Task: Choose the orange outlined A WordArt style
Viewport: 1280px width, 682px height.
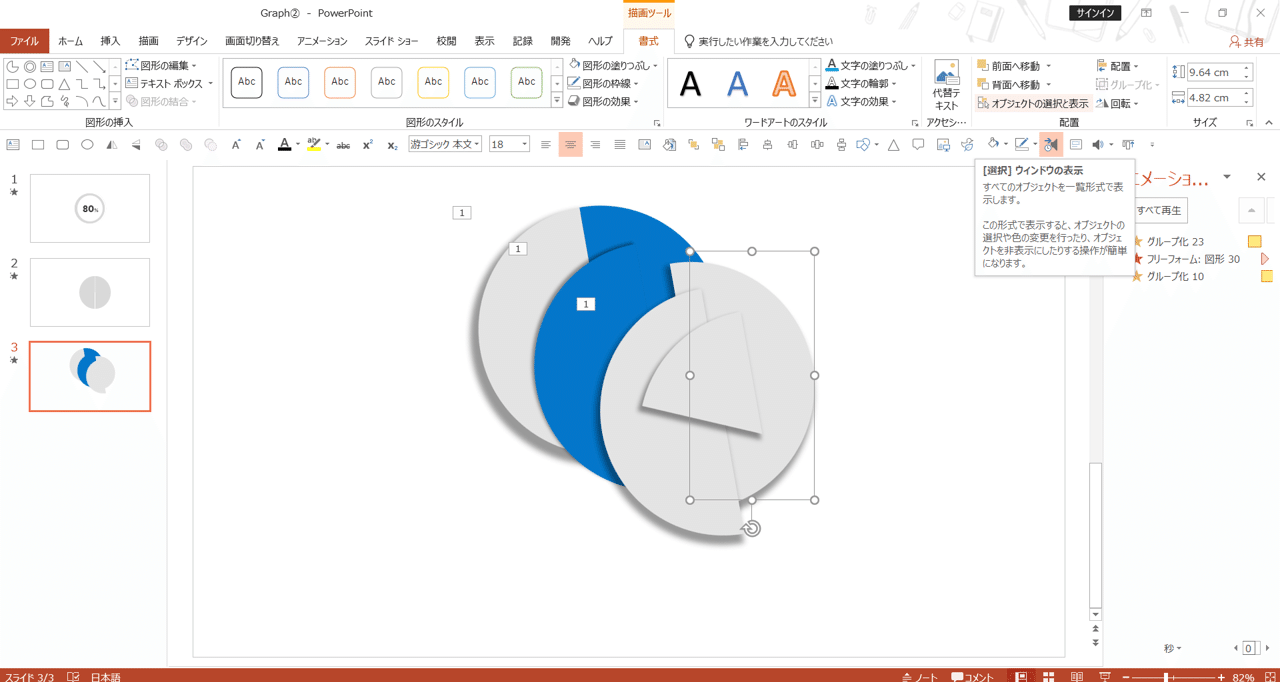Action: point(784,84)
